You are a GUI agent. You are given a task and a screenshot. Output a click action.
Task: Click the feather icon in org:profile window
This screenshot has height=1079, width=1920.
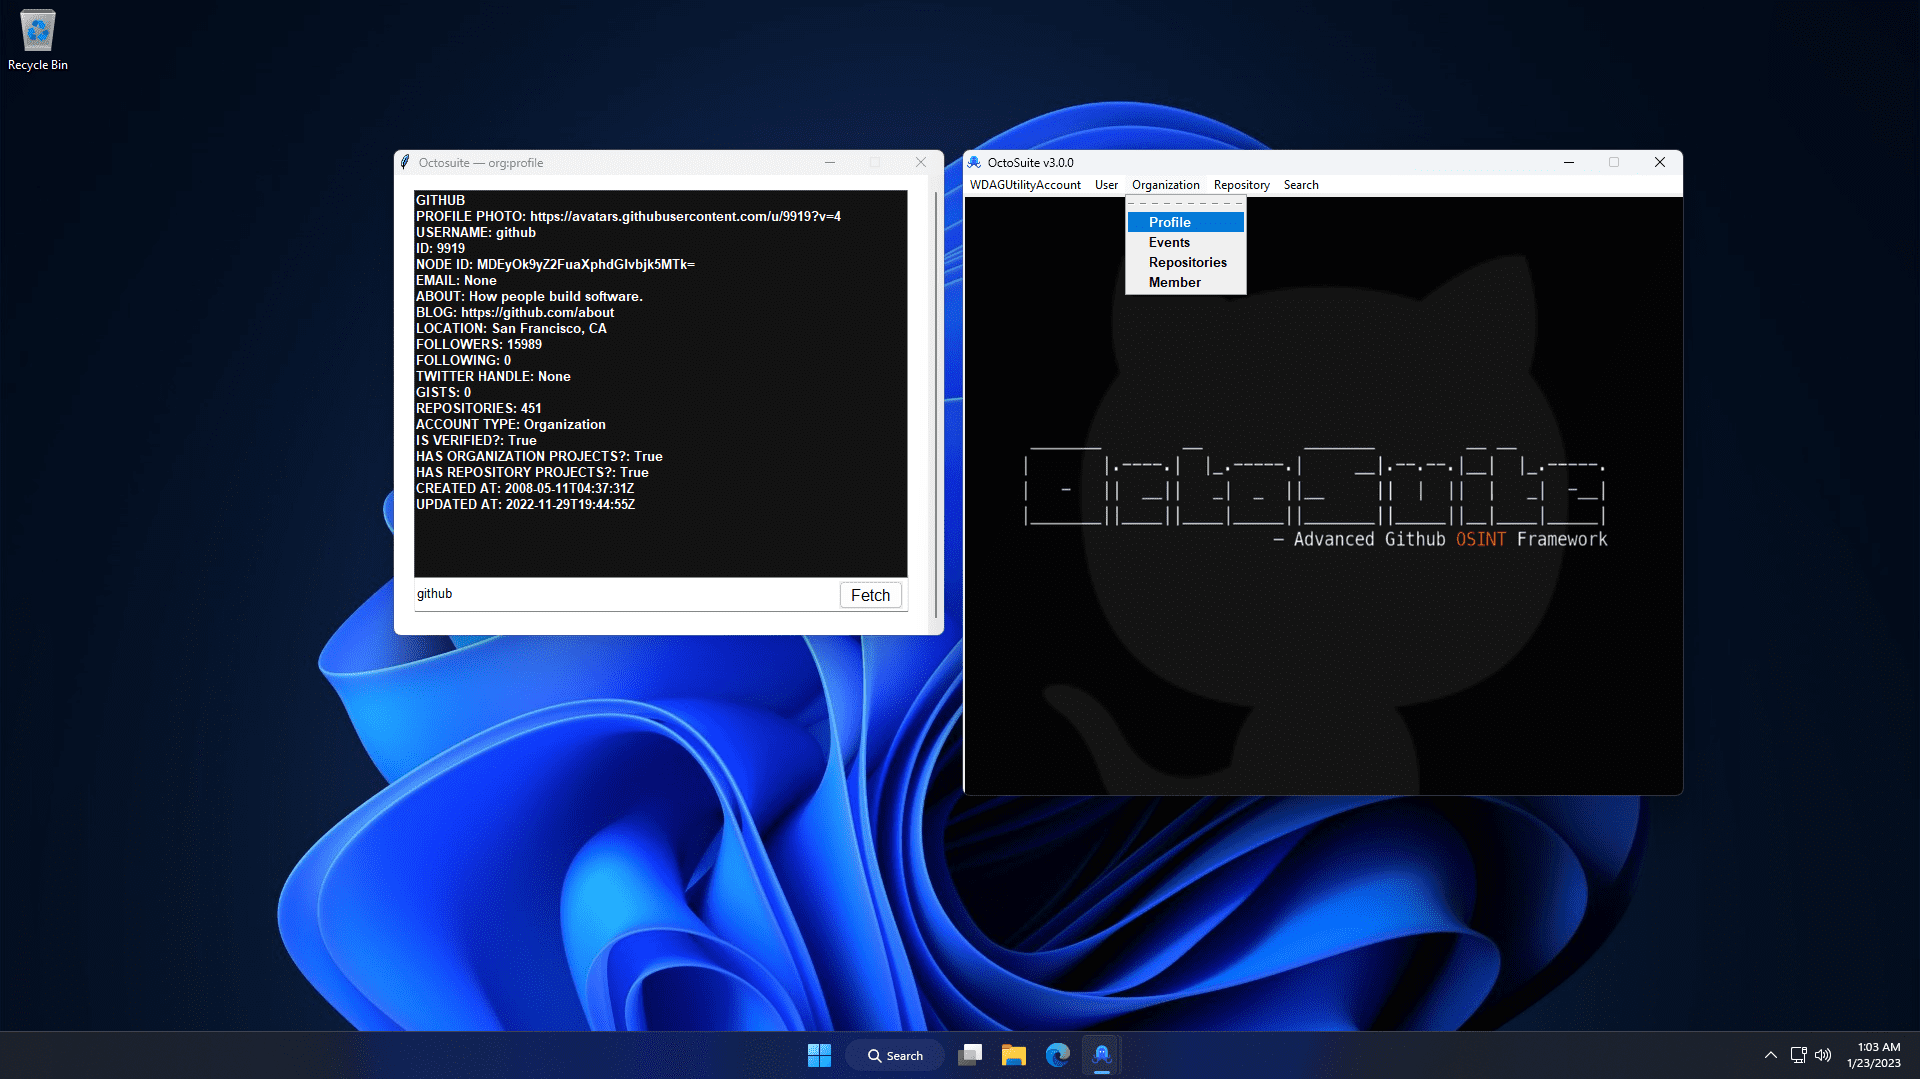pyautogui.click(x=405, y=162)
